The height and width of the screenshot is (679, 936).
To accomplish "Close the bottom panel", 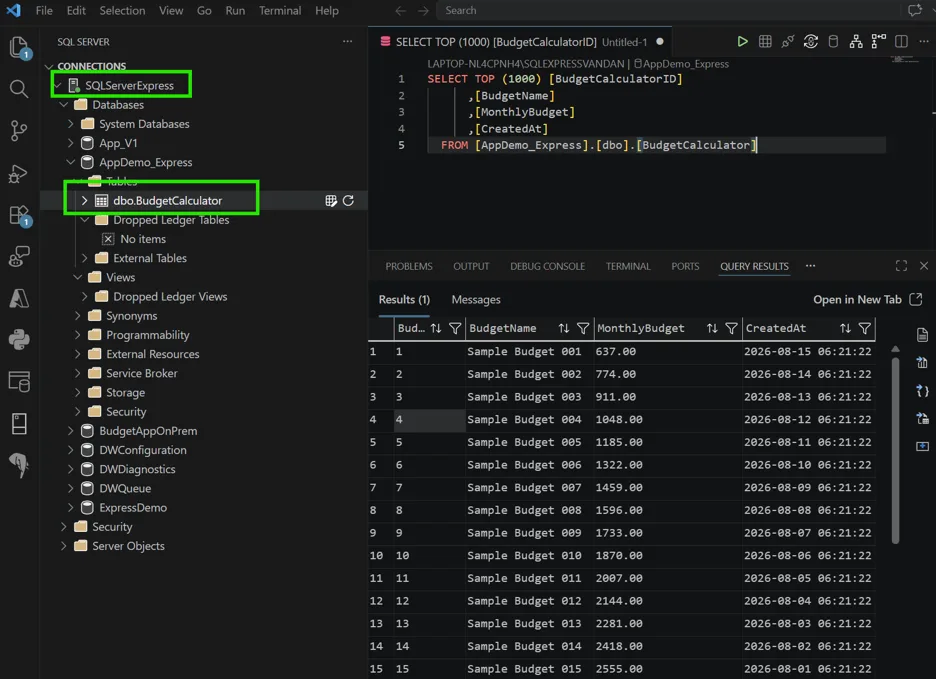I will (x=924, y=266).
